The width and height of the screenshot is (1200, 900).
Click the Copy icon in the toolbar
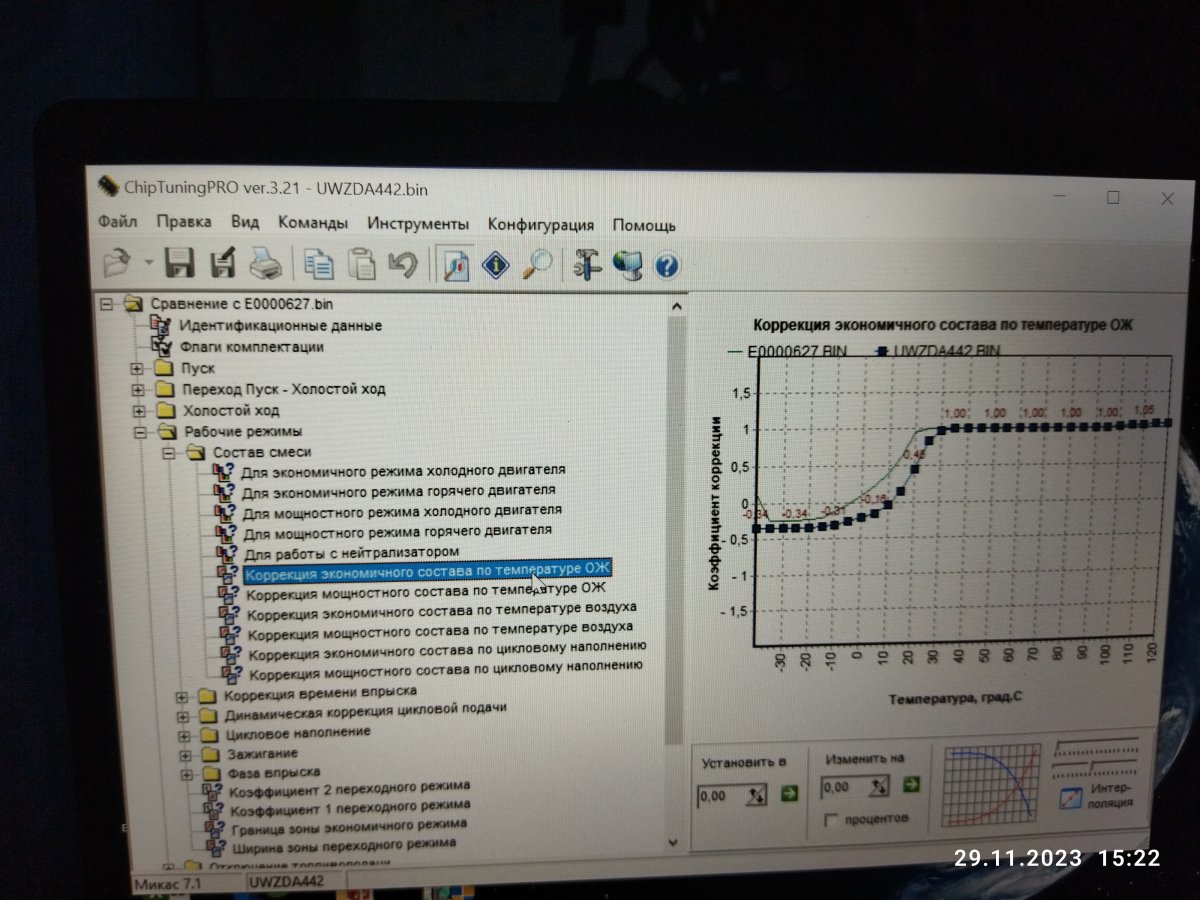tap(319, 265)
